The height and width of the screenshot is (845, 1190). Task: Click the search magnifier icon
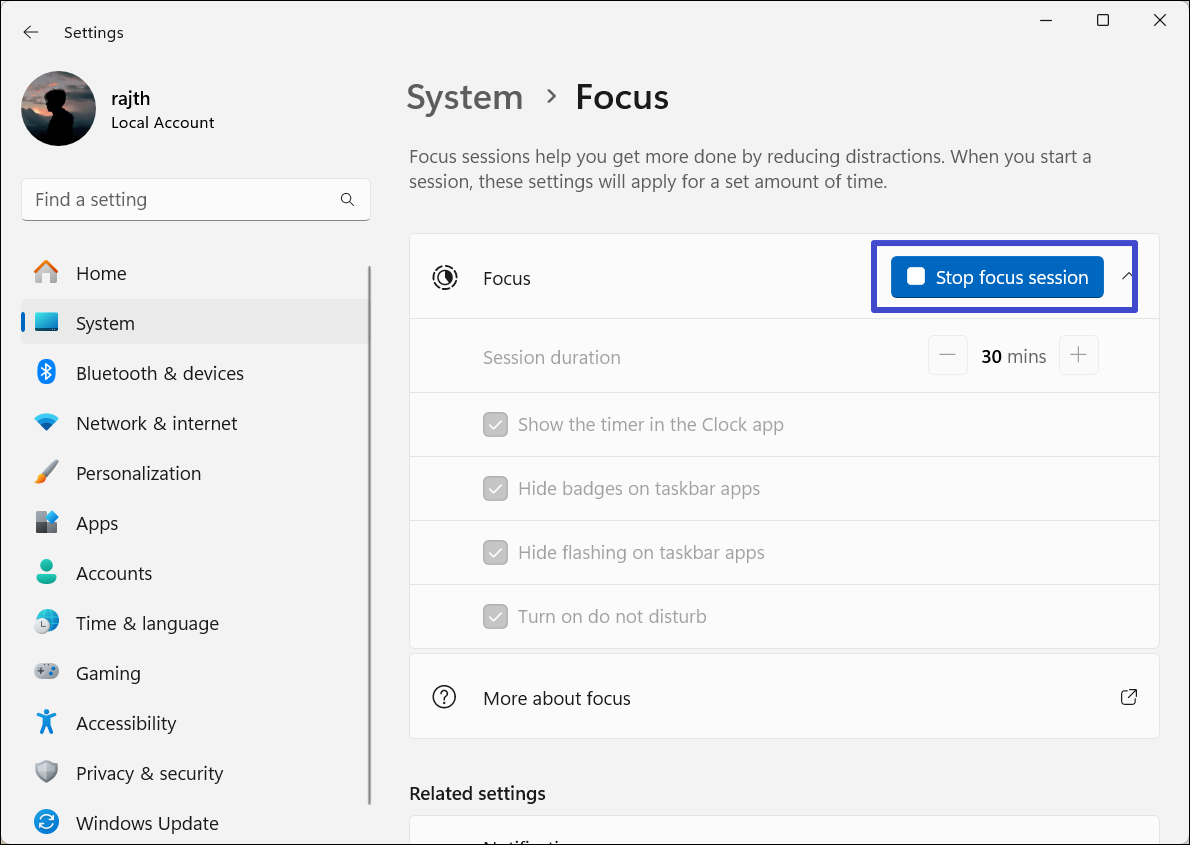[347, 200]
